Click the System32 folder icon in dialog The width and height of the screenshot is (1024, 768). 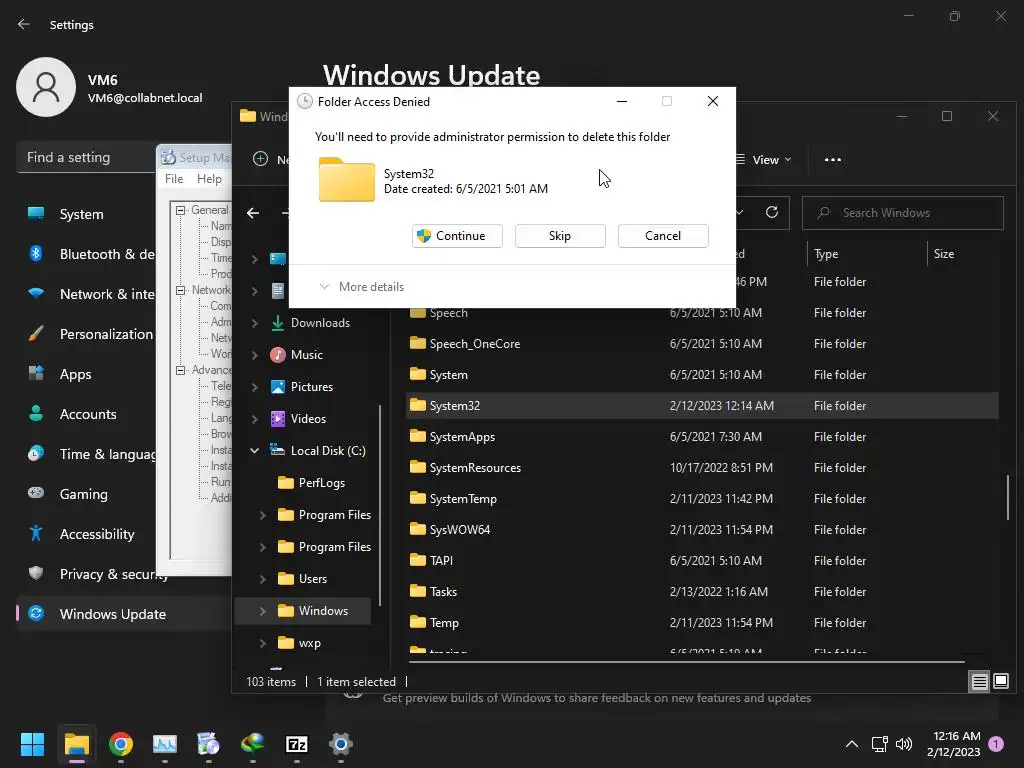click(346, 180)
